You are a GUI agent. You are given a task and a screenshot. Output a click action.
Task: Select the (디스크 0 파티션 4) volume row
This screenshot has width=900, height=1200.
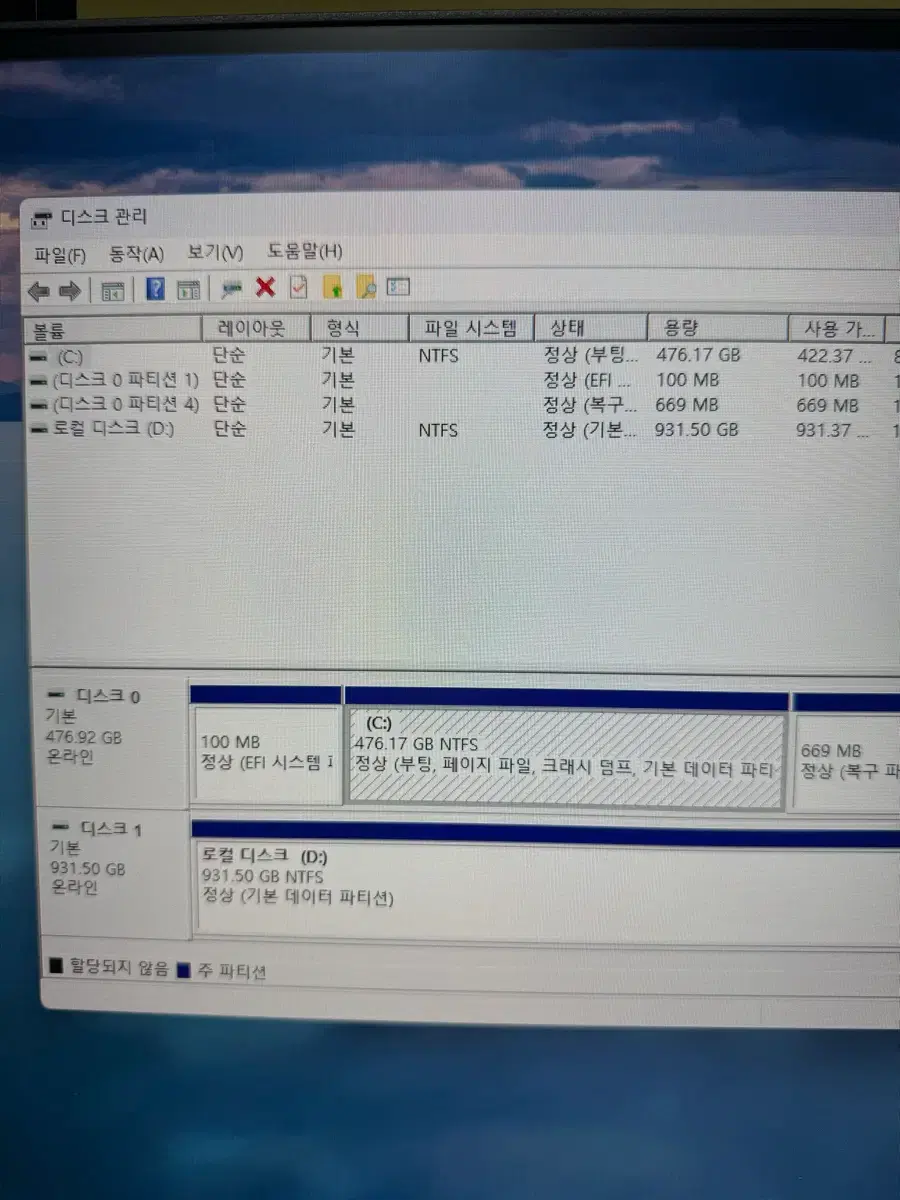click(460, 406)
